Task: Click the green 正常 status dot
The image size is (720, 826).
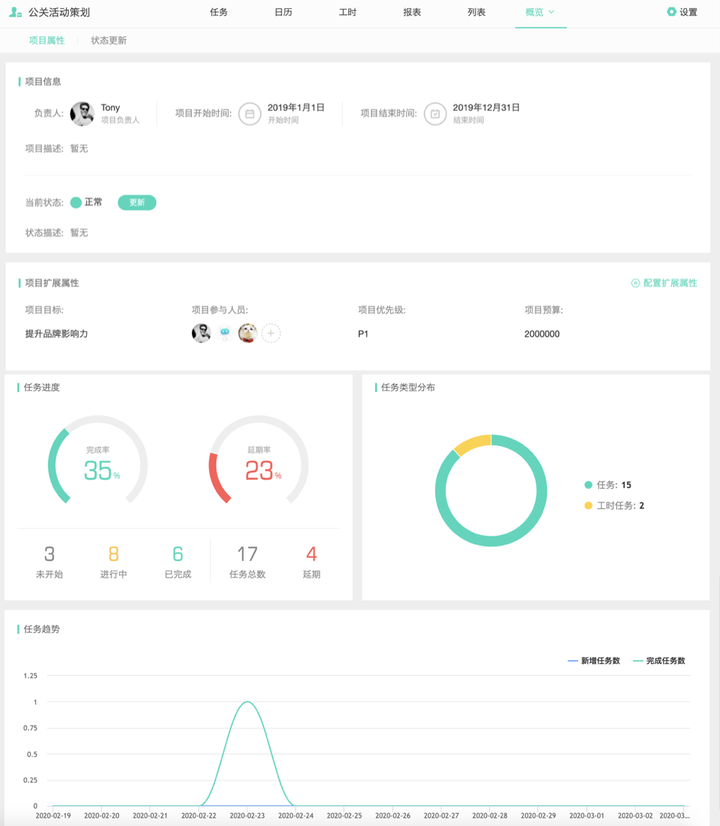Action: pyautogui.click(x=76, y=202)
